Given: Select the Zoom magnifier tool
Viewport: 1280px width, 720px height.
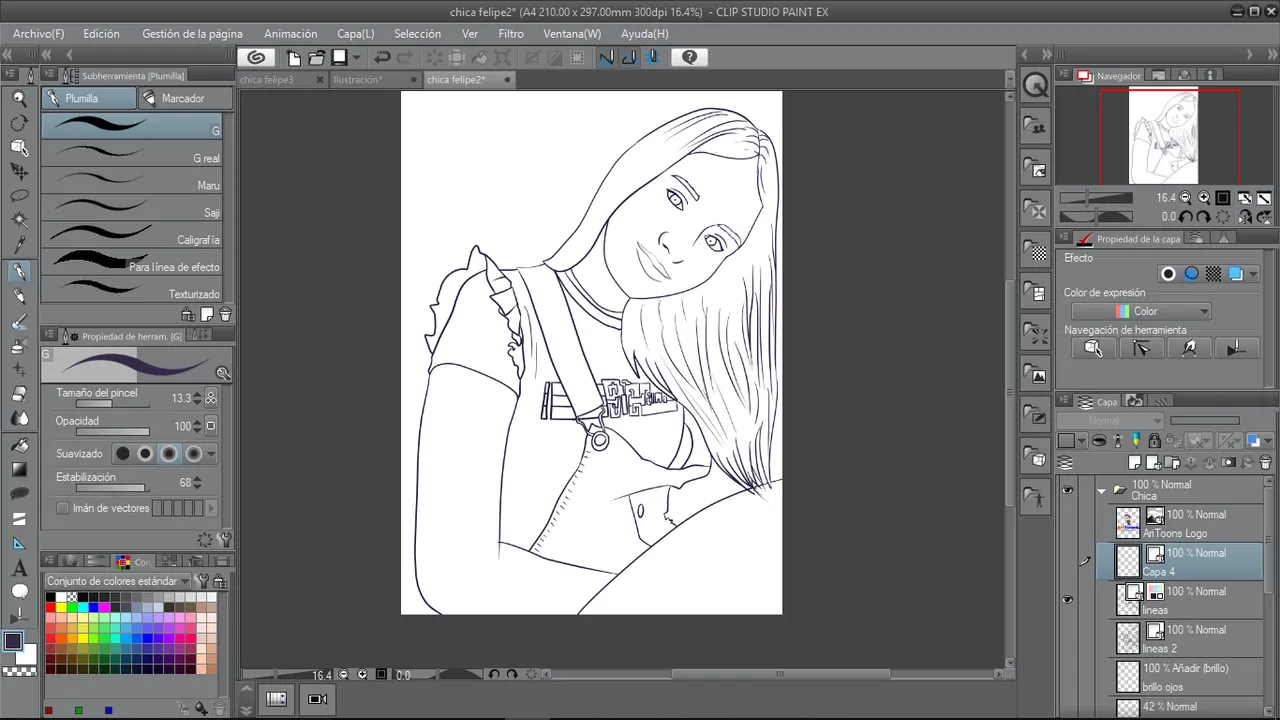Looking at the screenshot, I should tap(19, 98).
